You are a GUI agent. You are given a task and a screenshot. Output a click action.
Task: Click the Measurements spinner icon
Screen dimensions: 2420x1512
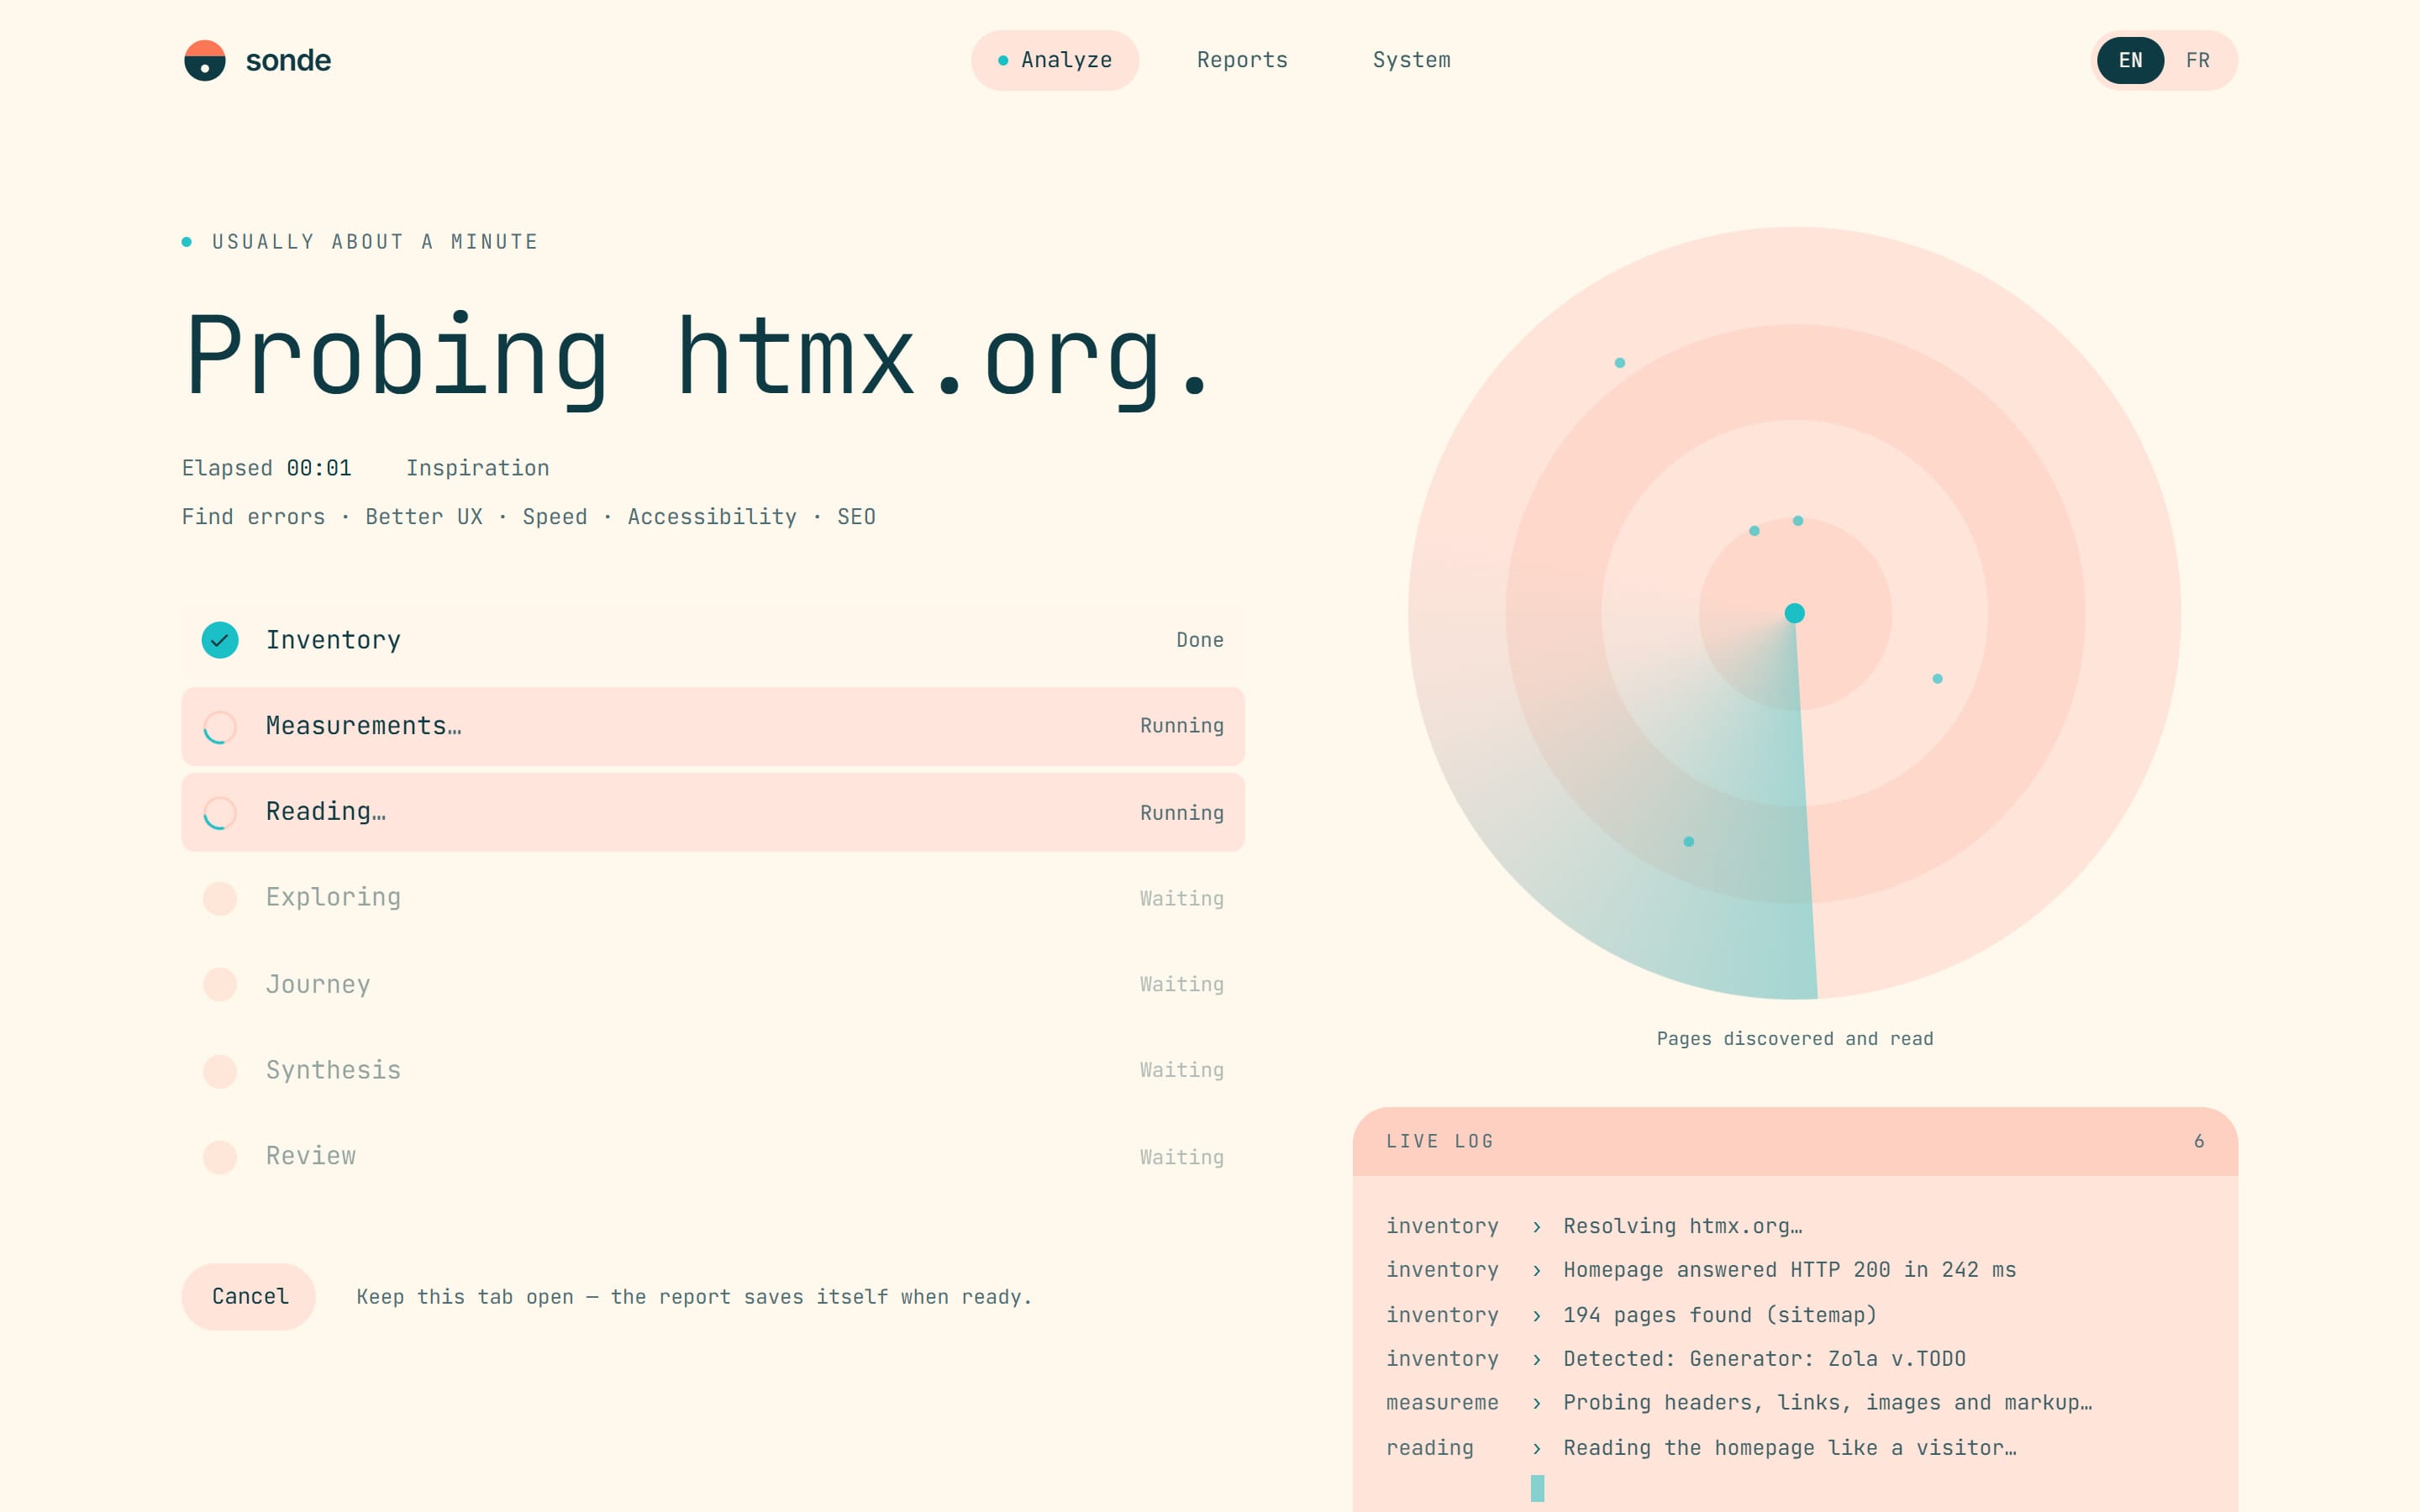pos(220,727)
